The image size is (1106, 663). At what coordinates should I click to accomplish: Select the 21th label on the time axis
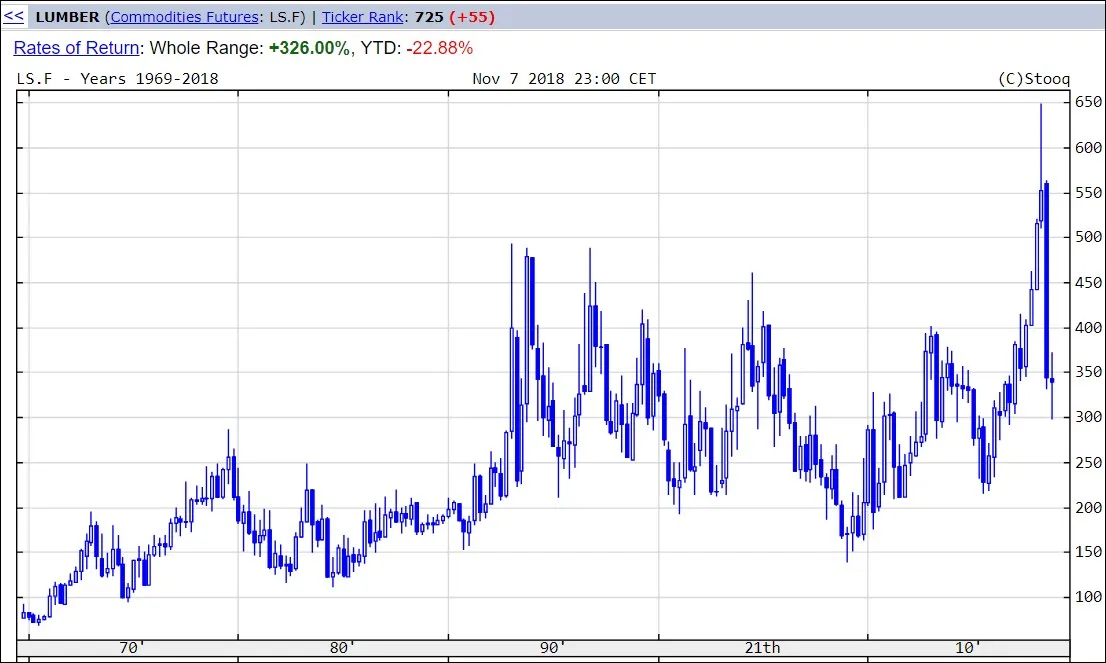[762, 647]
